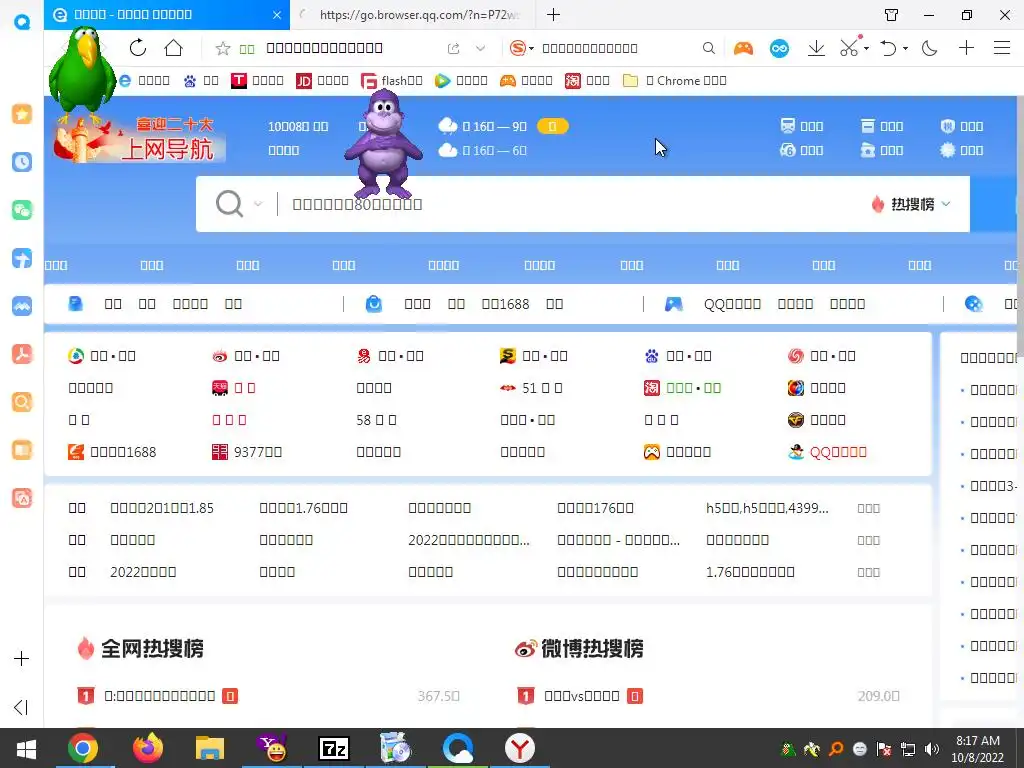The image size is (1024, 768).
Task: Open File Explorer from the taskbar
Action: click(x=210, y=748)
